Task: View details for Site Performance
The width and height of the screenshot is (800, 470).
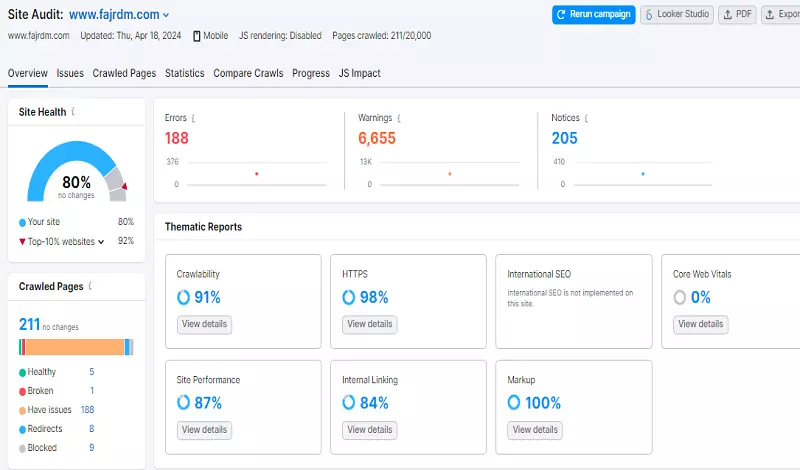Action: (204, 430)
